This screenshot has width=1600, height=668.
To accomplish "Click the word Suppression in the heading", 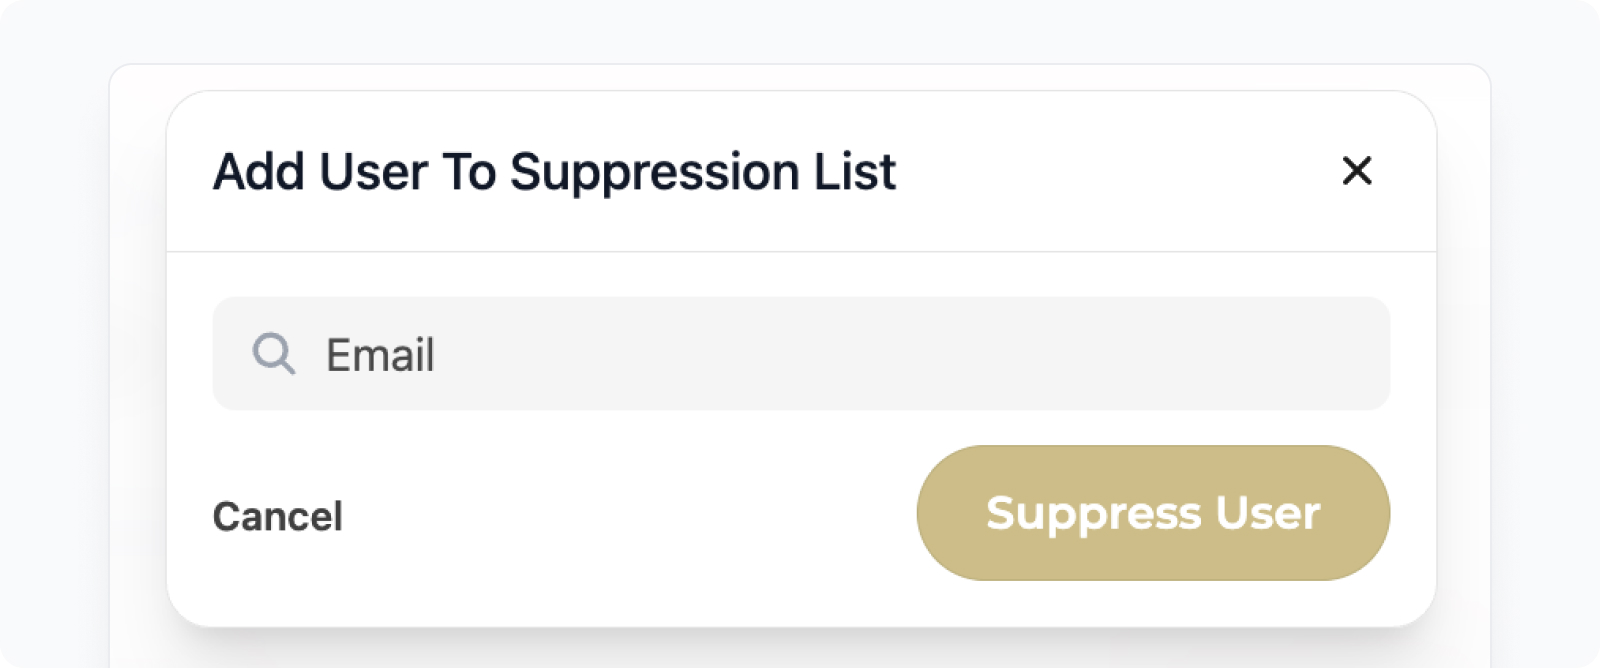I will click(x=655, y=174).
